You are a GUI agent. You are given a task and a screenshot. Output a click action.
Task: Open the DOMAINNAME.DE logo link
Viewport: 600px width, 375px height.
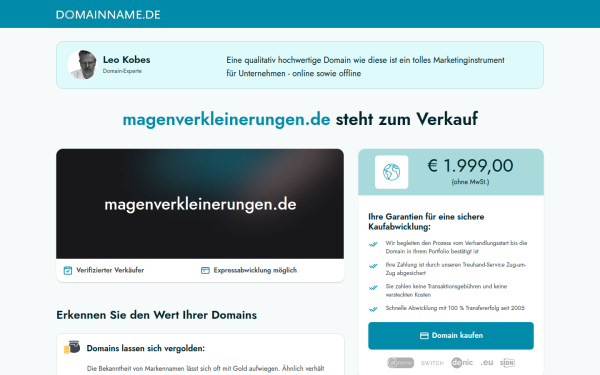point(108,15)
